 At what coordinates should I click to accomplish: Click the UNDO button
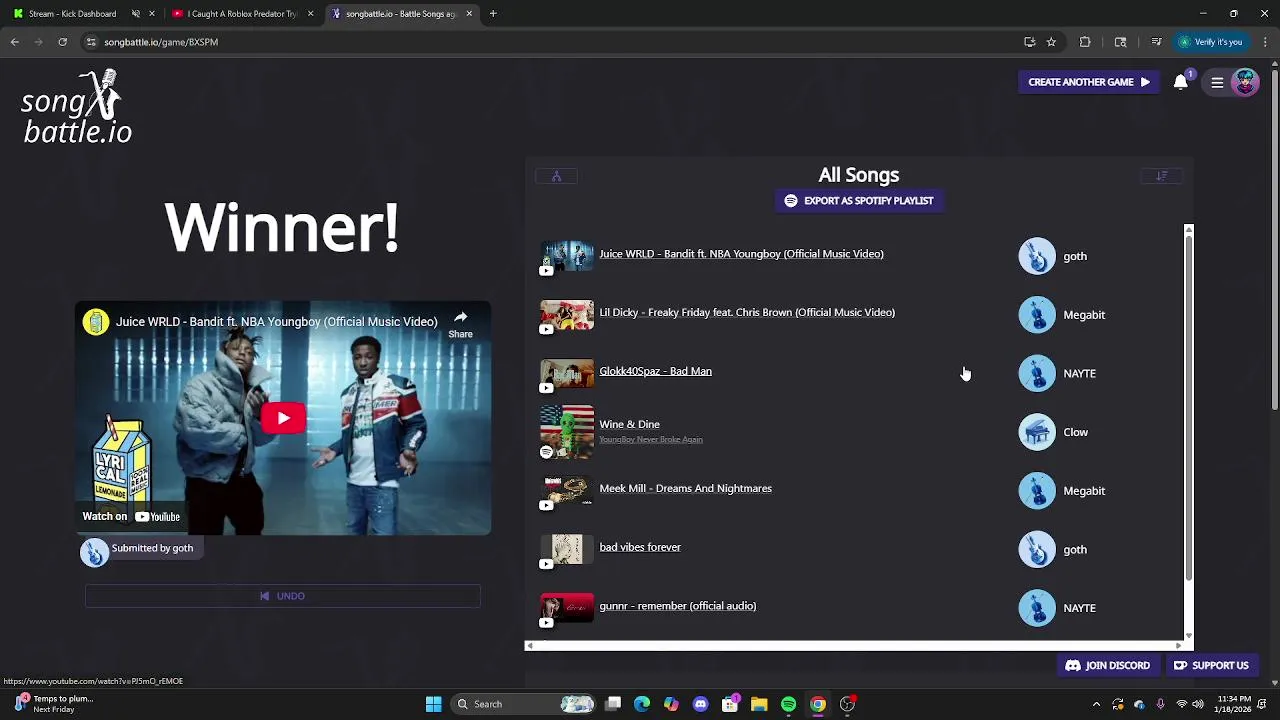pos(283,596)
